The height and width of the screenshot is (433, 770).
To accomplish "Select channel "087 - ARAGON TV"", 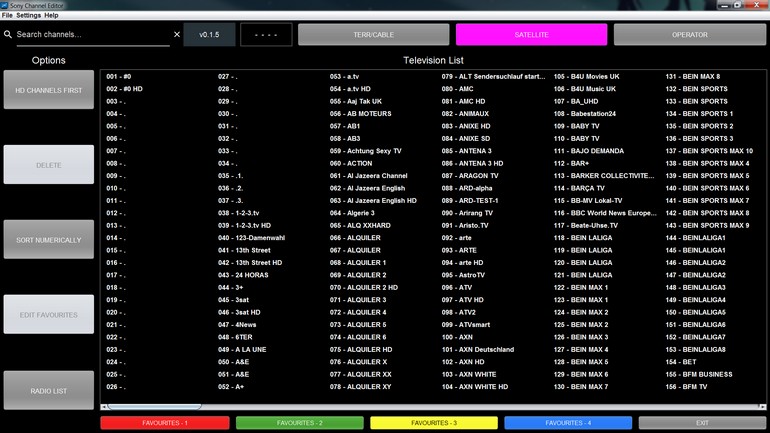I will point(470,176).
